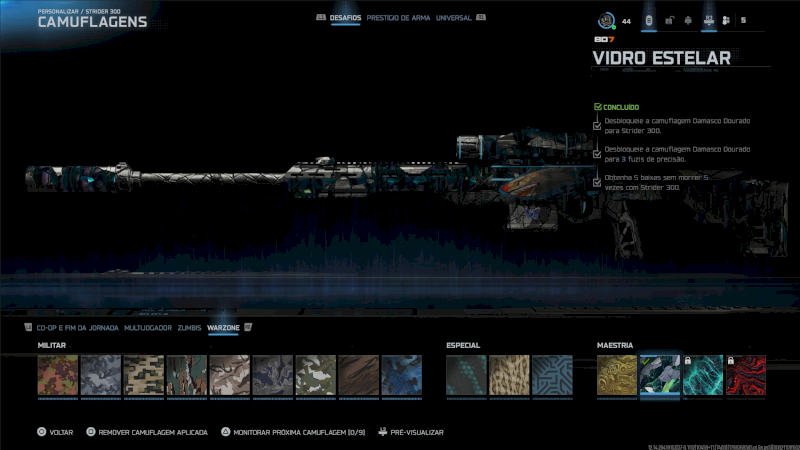Click the Maestria category heading
This screenshot has width=800, height=450.
click(615, 345)
